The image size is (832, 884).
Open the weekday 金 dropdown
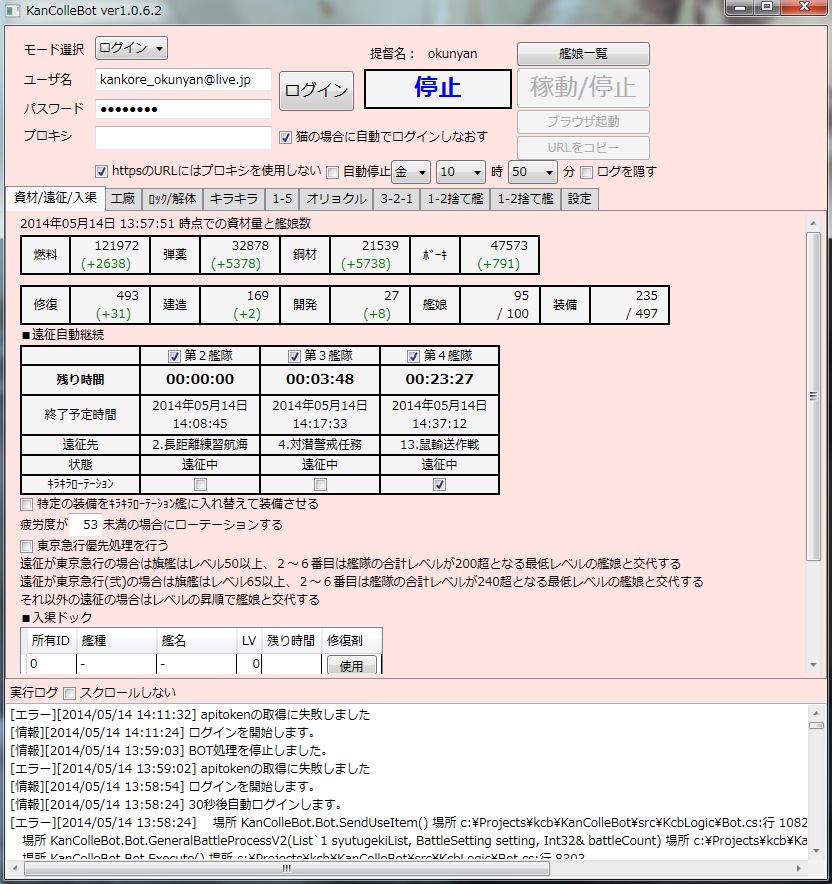coord(411,172)
